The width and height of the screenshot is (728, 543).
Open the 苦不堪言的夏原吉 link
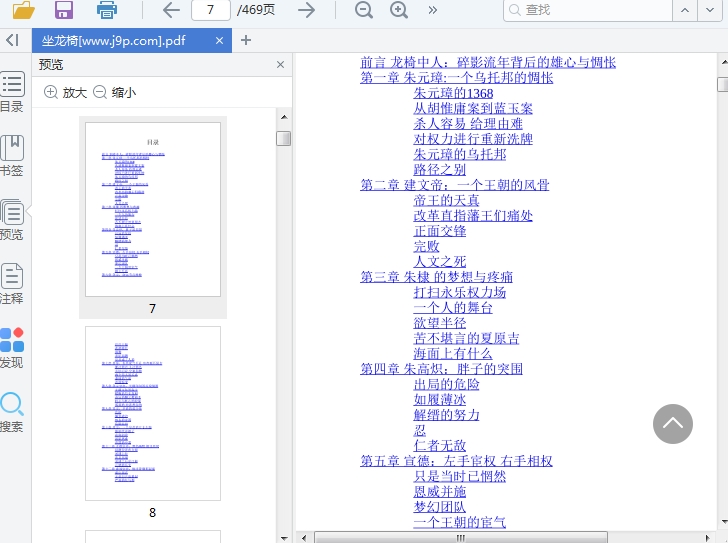tap(466, 338)
